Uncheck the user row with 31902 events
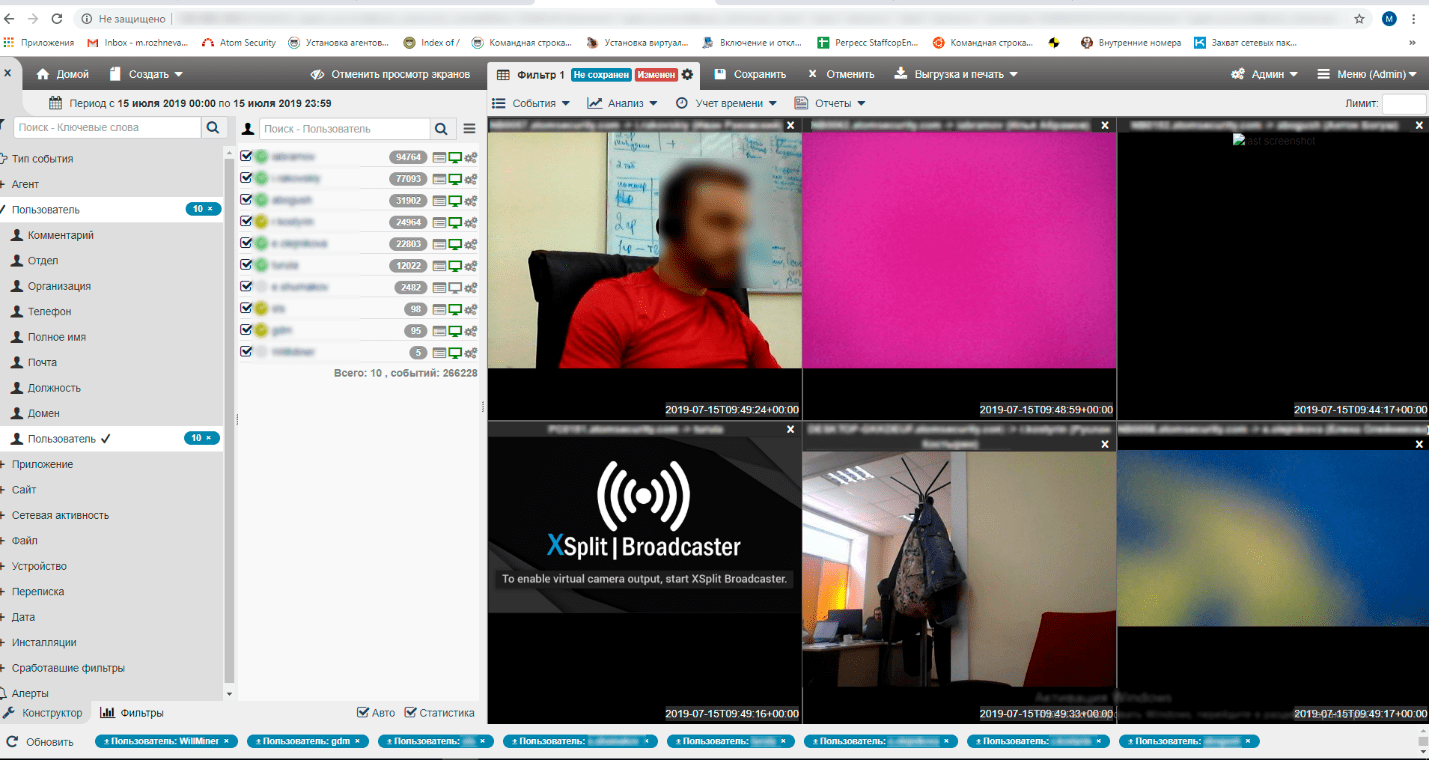Image resolution: width=1429 pixels, height=760 pixels. pyautogui.click(x=246, y=200)
